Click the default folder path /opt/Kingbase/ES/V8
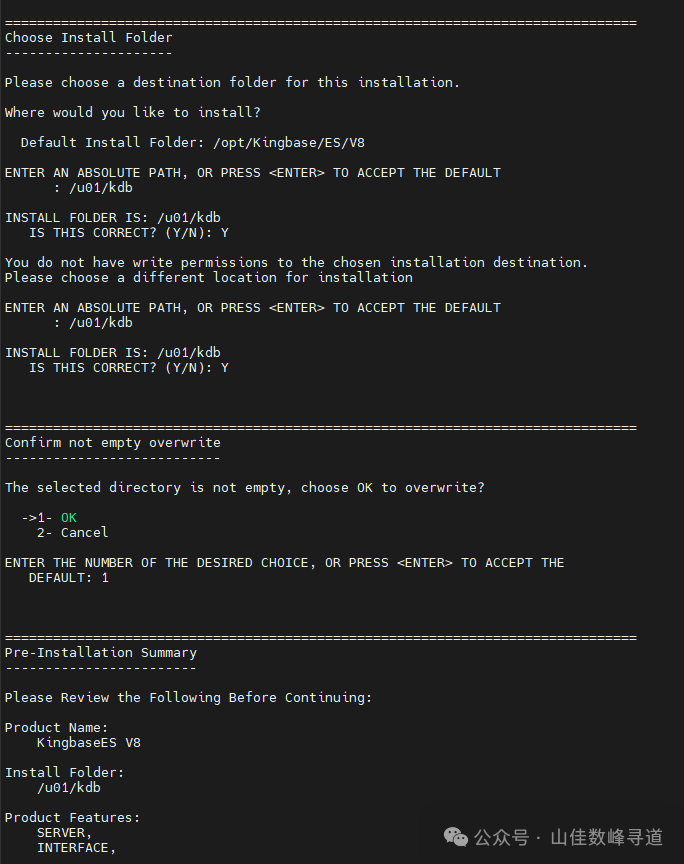Image resolution: width=684 pixels, height=864 pixels. (289, 143)
